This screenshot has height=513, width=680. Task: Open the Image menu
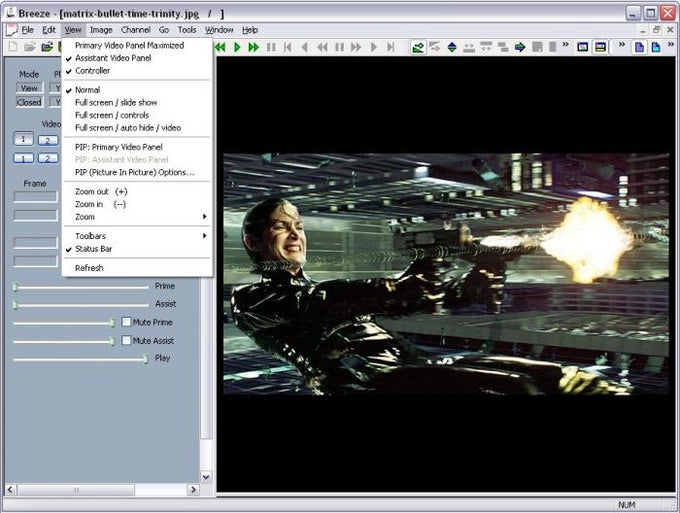click(101, 30)
